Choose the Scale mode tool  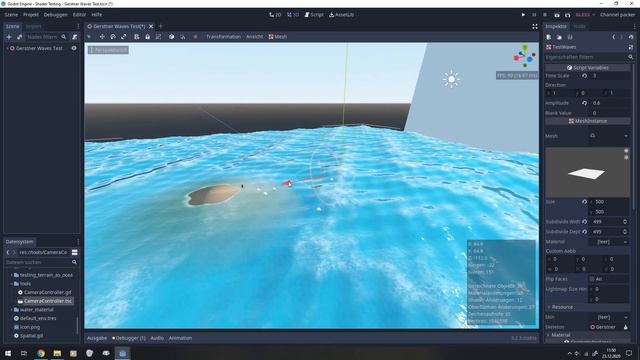[x=124, y=37]
